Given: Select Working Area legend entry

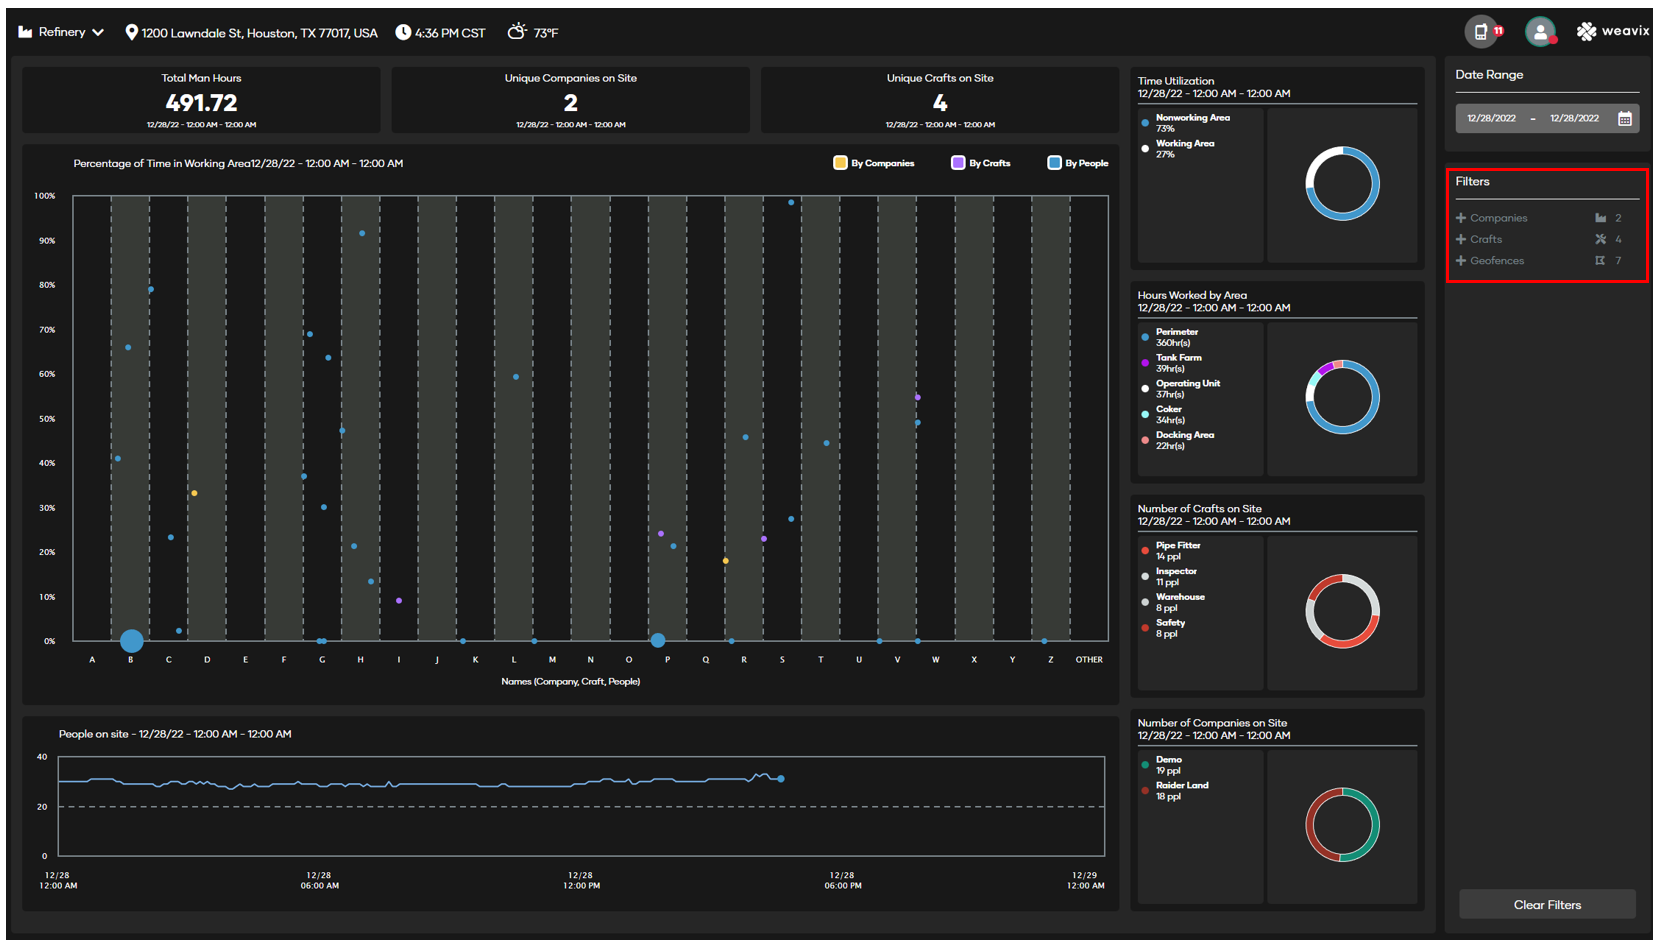Looking at the screenshot, I should point(1178,149).
